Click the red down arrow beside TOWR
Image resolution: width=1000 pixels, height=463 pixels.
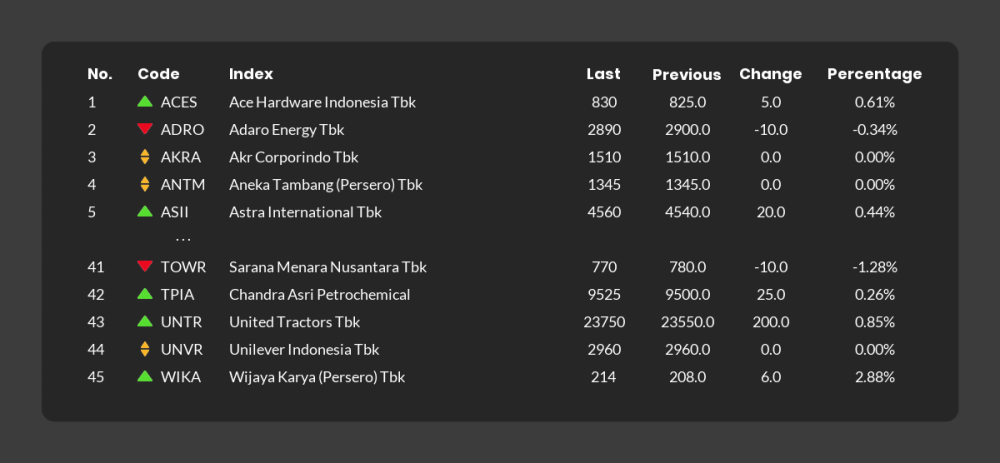(145, 266)
